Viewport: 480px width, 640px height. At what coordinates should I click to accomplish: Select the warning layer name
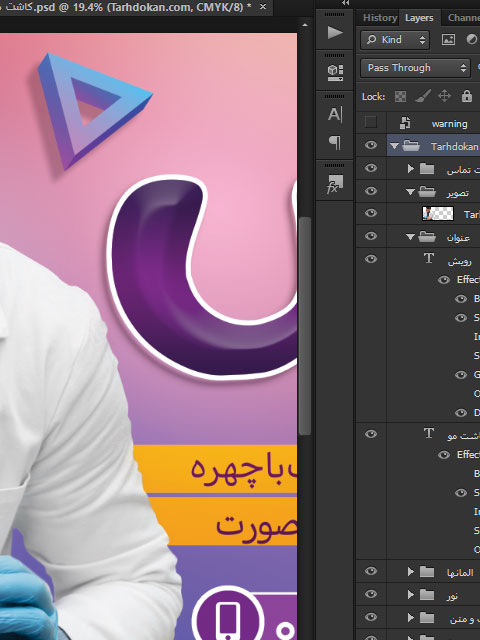point(449,124)
